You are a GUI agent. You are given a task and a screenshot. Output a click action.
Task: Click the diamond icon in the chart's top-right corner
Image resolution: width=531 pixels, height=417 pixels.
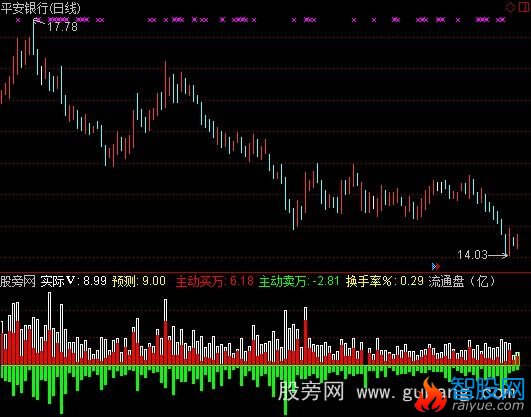coord(510,7)
